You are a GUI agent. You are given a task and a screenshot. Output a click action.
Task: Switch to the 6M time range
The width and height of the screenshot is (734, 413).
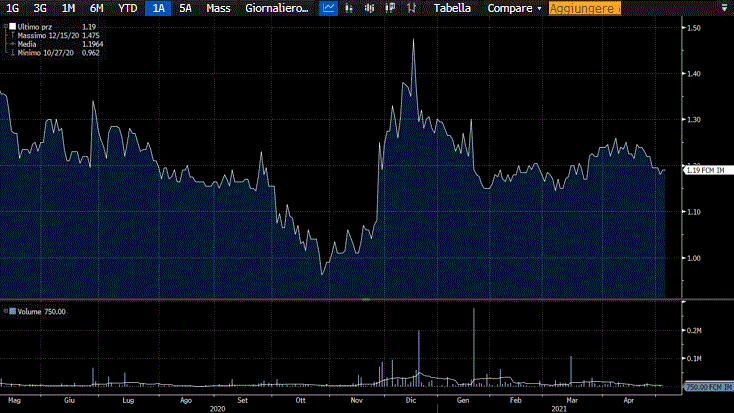click(x=96, y=8)
